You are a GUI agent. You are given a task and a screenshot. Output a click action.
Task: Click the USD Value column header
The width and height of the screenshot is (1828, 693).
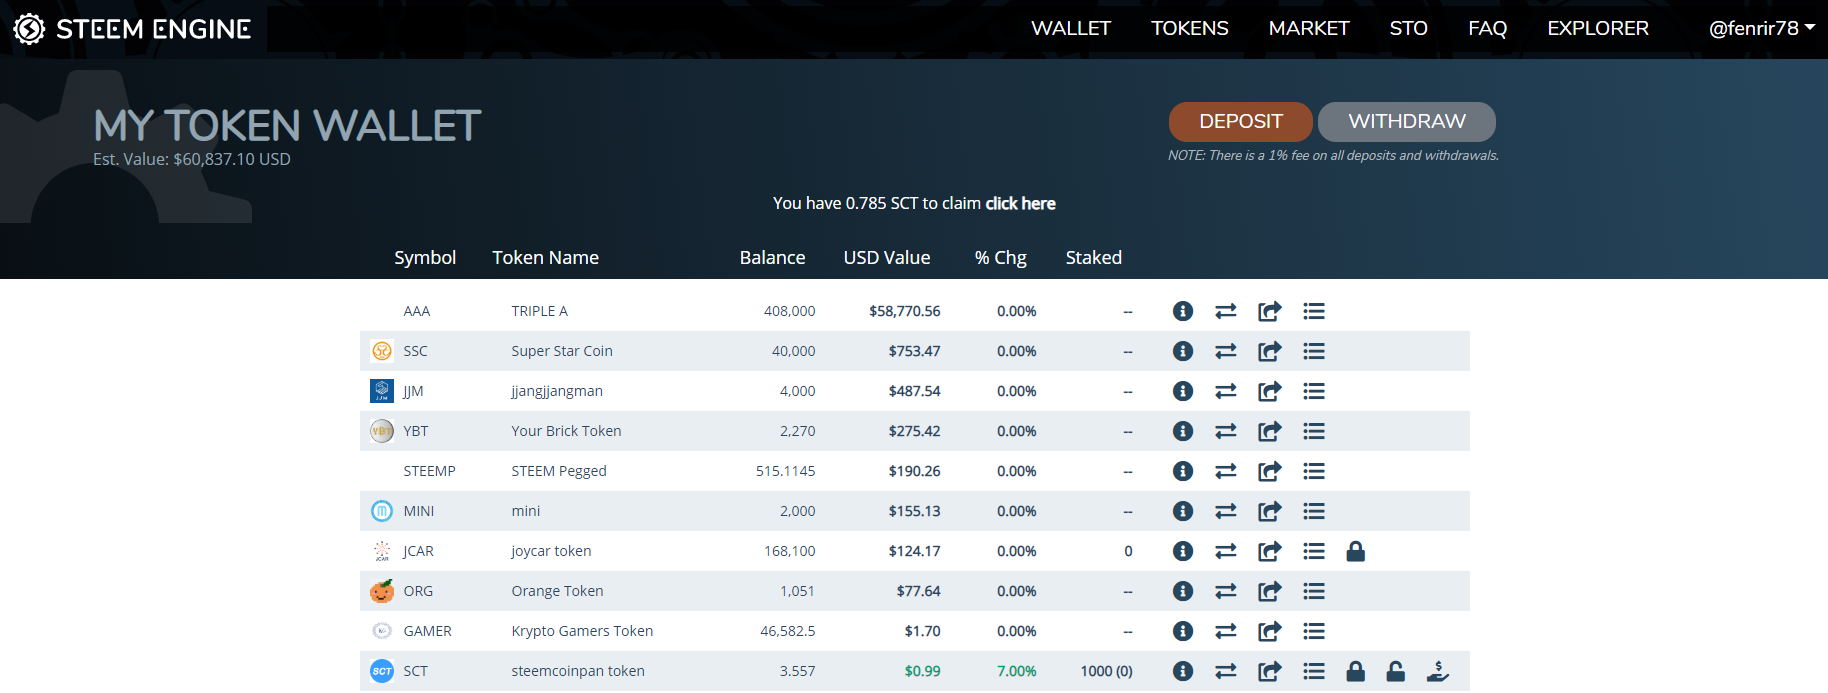click(x=887, y=257)
